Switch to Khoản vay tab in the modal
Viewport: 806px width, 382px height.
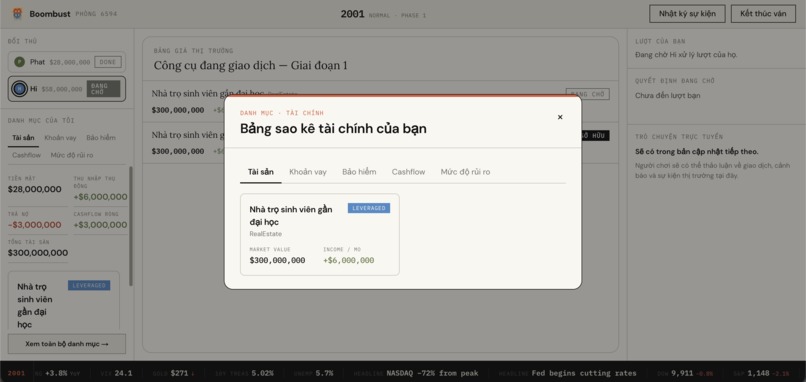307,172
